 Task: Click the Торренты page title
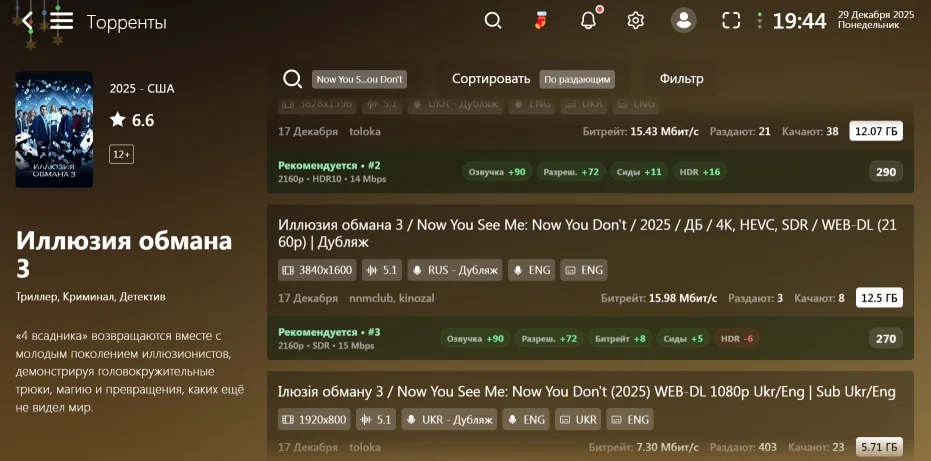coord(126,23)
